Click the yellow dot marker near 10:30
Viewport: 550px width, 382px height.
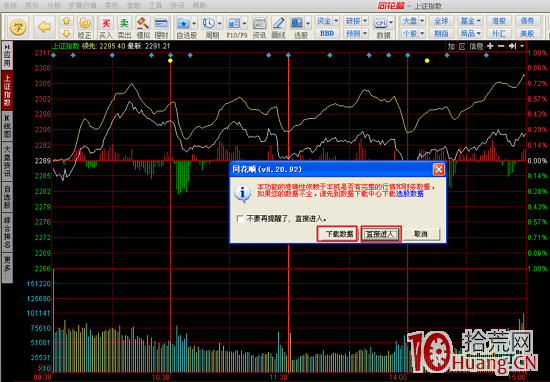(x=170, y=61)
